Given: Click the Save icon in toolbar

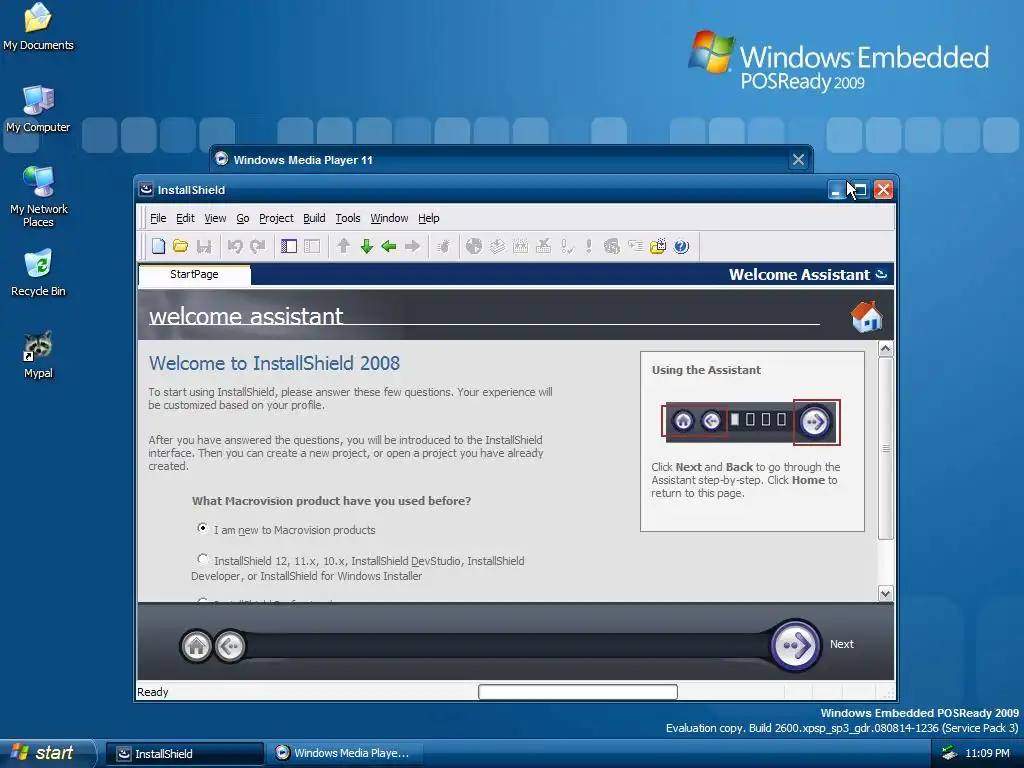Looking at the screenshot, I should 204,246.
